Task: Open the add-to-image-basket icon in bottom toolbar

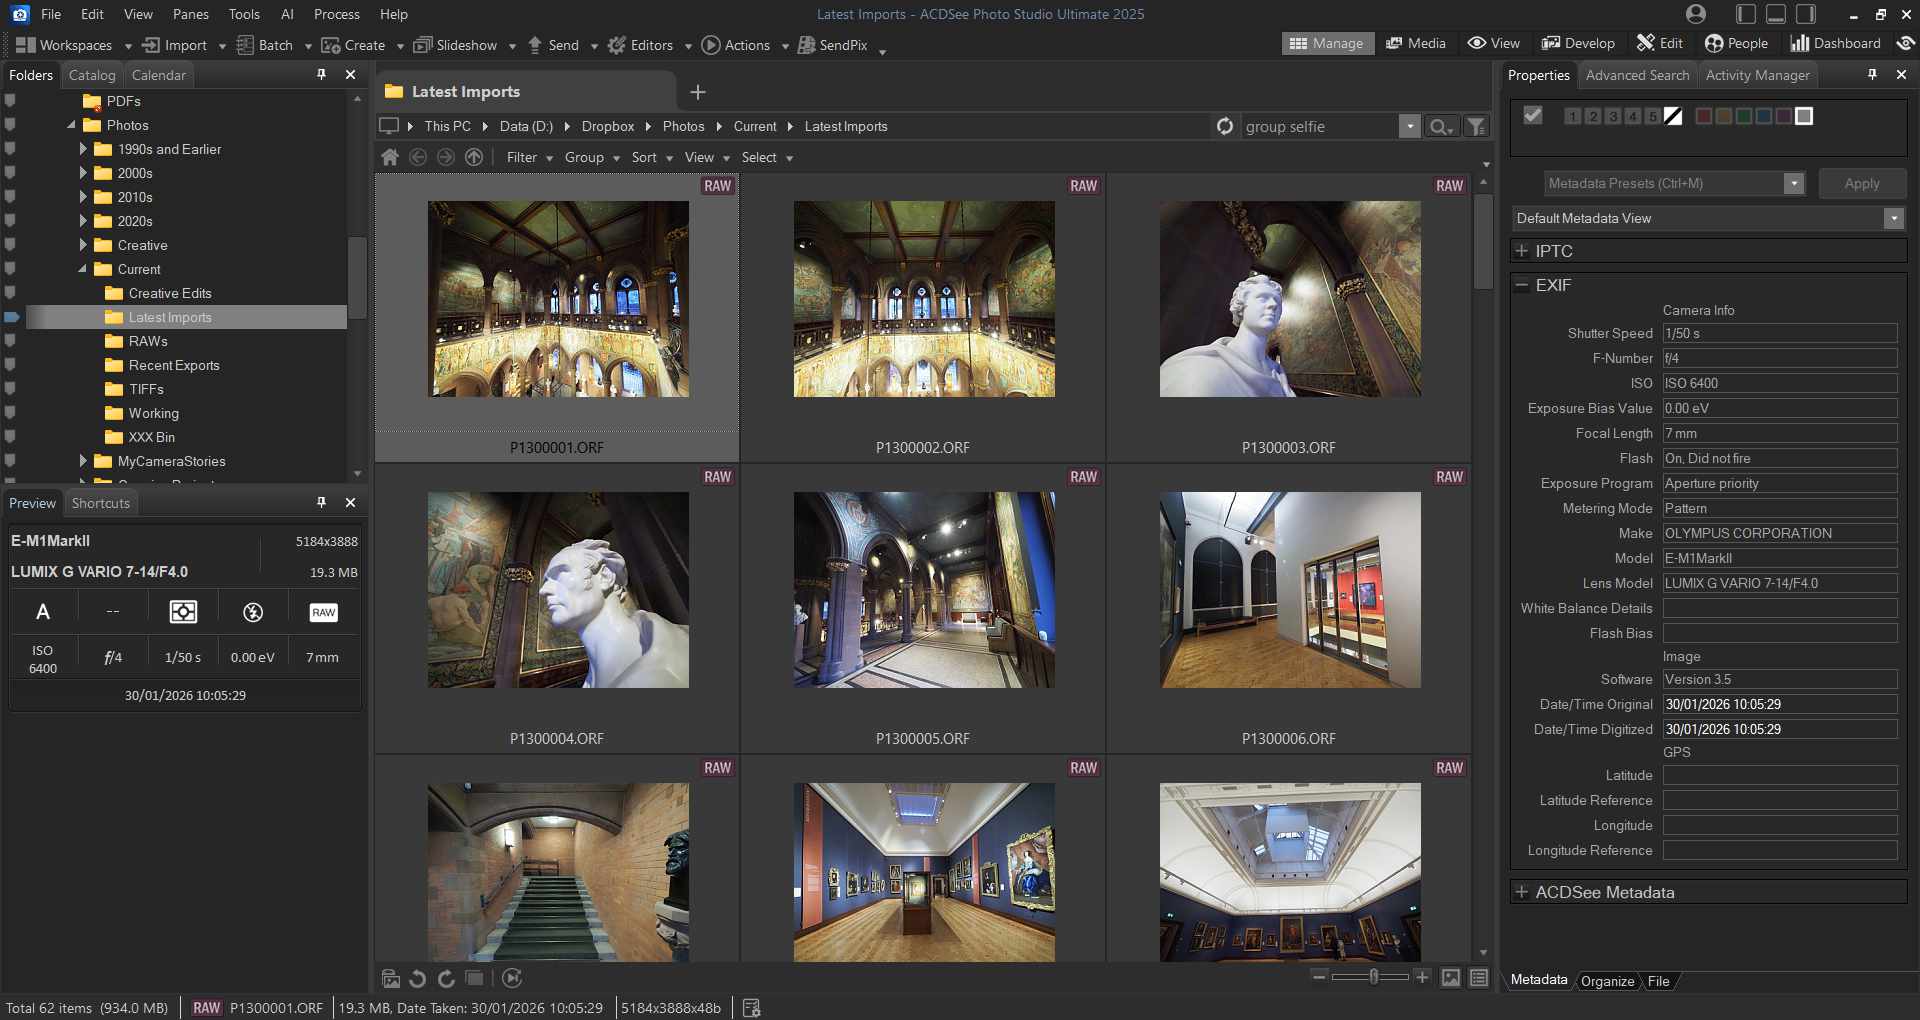Action: tap(391, 979)
